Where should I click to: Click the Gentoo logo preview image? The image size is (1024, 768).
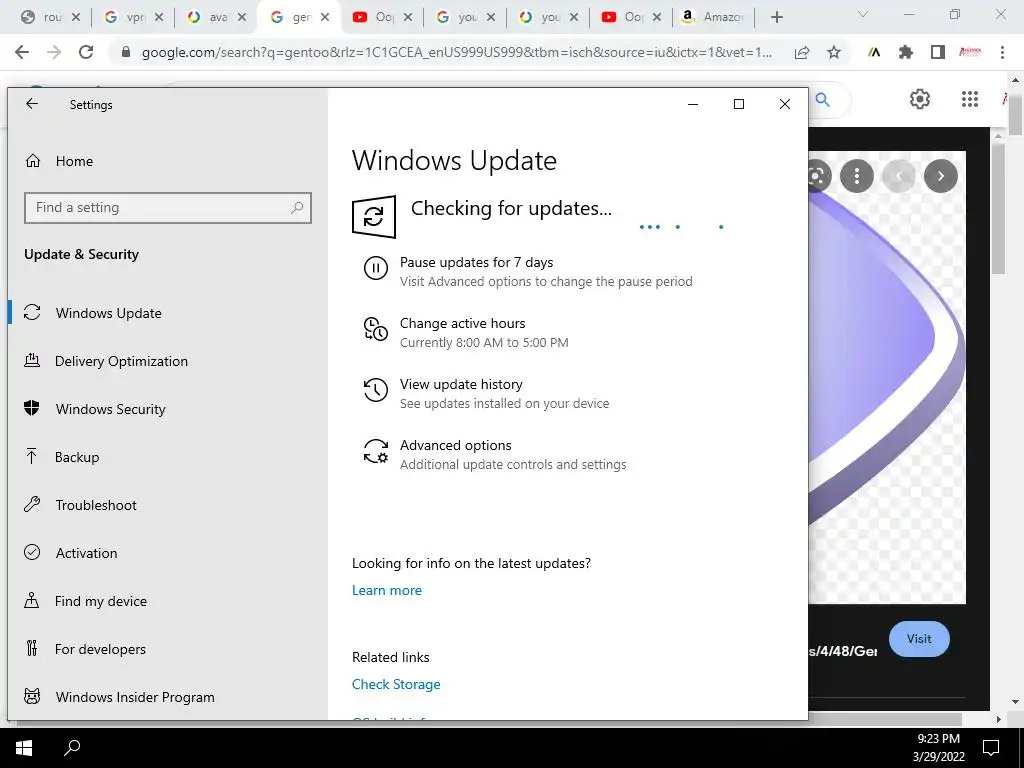[887, 377]
